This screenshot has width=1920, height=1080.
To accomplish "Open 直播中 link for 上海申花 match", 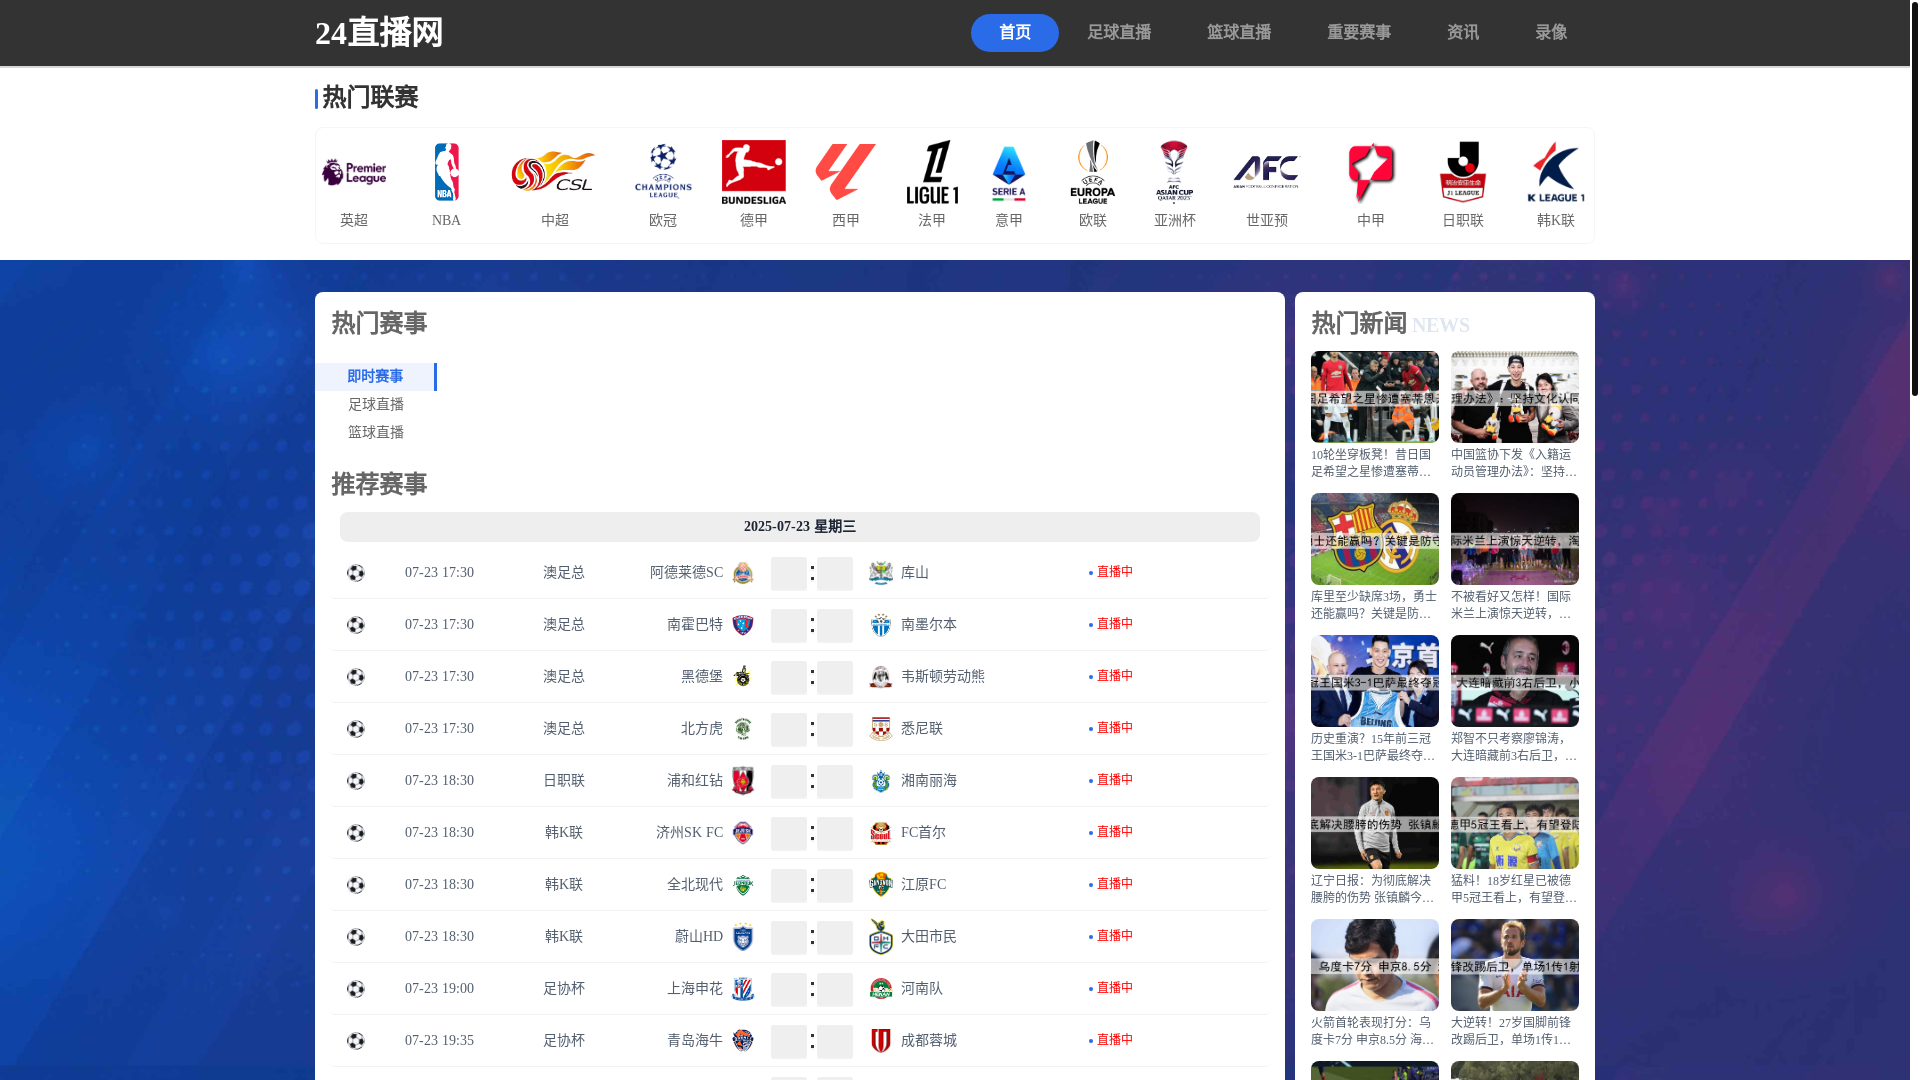I will coord(1111,988).
